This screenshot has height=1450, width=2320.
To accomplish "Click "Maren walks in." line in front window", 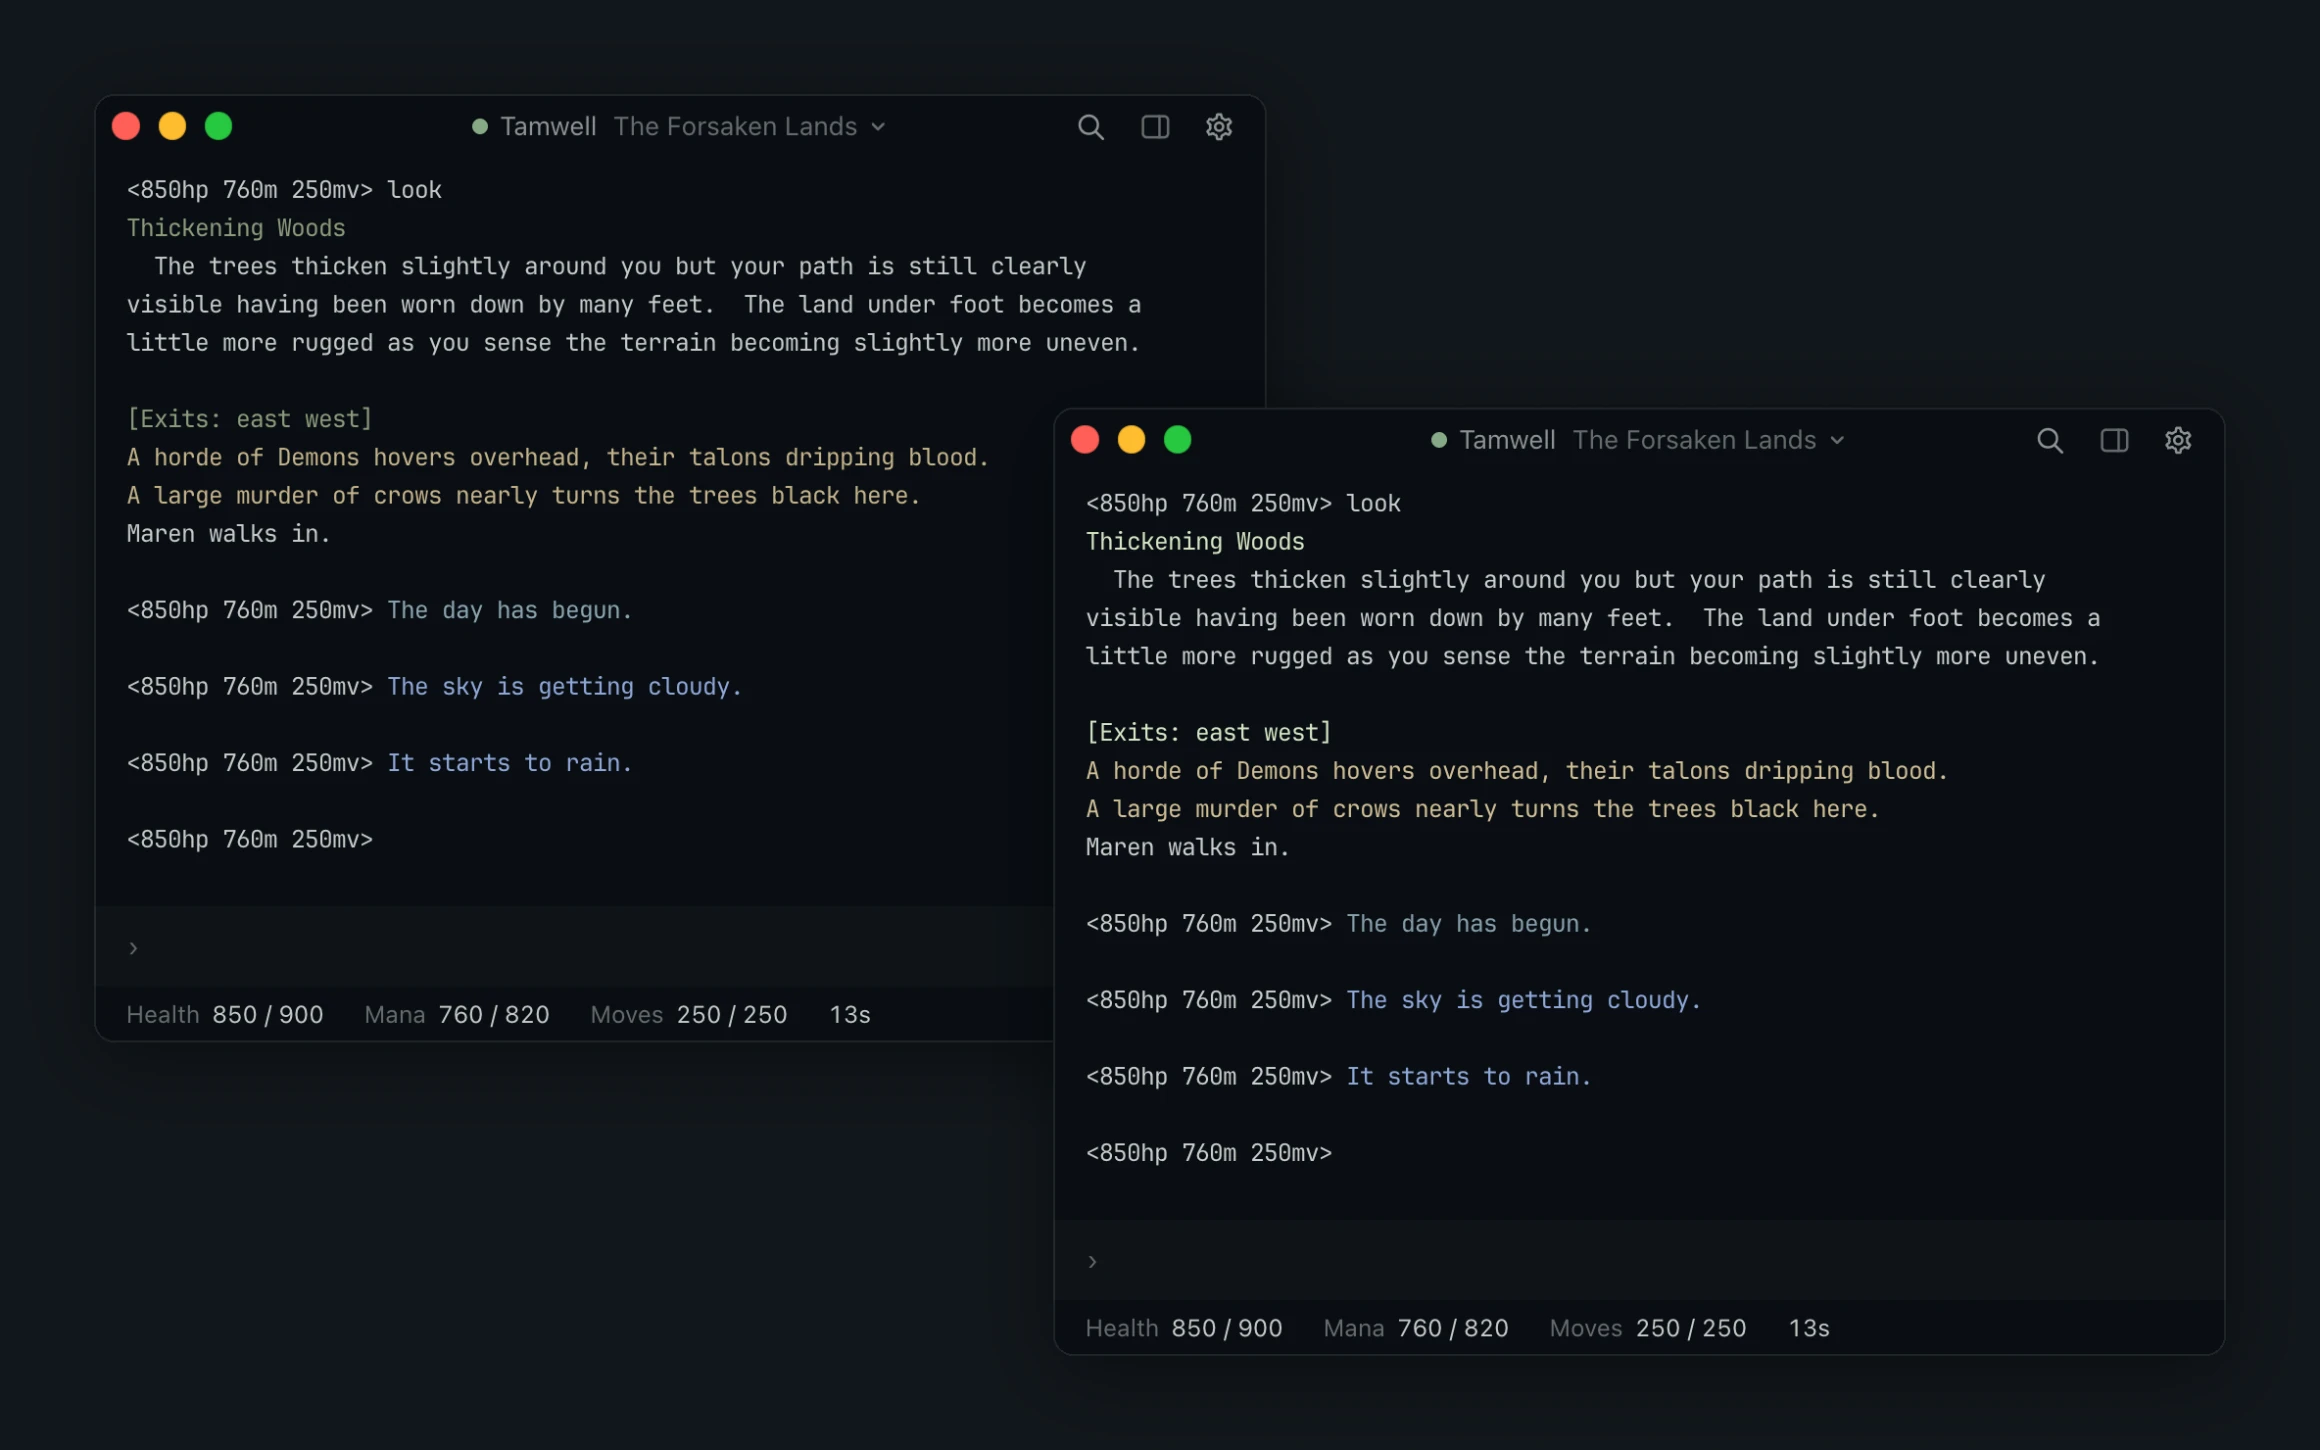I will tap(1188, 847).
